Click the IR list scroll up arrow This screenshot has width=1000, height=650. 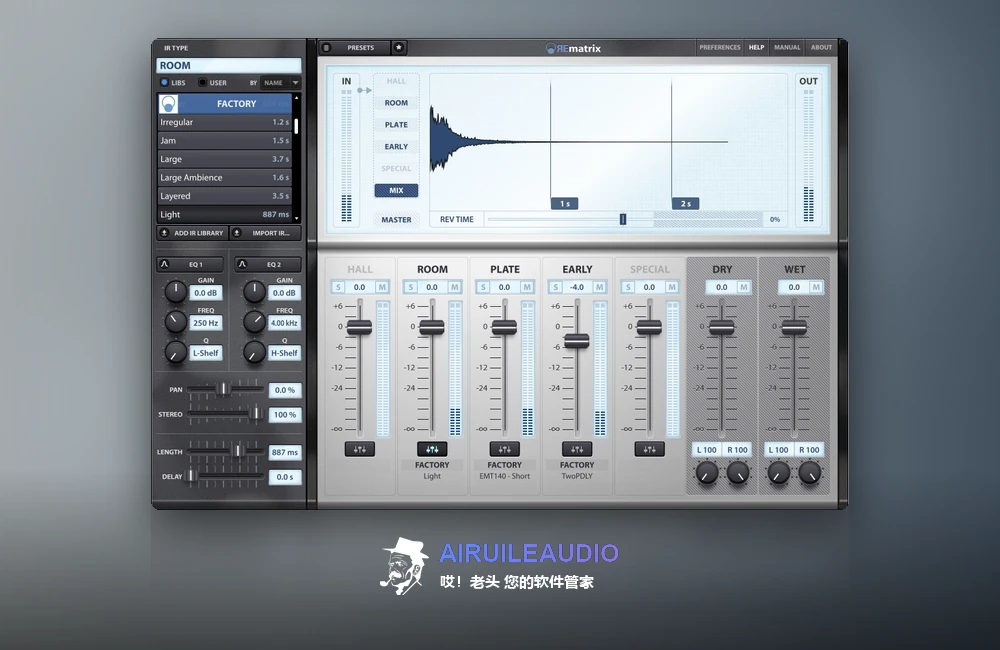tap(297, 98)
